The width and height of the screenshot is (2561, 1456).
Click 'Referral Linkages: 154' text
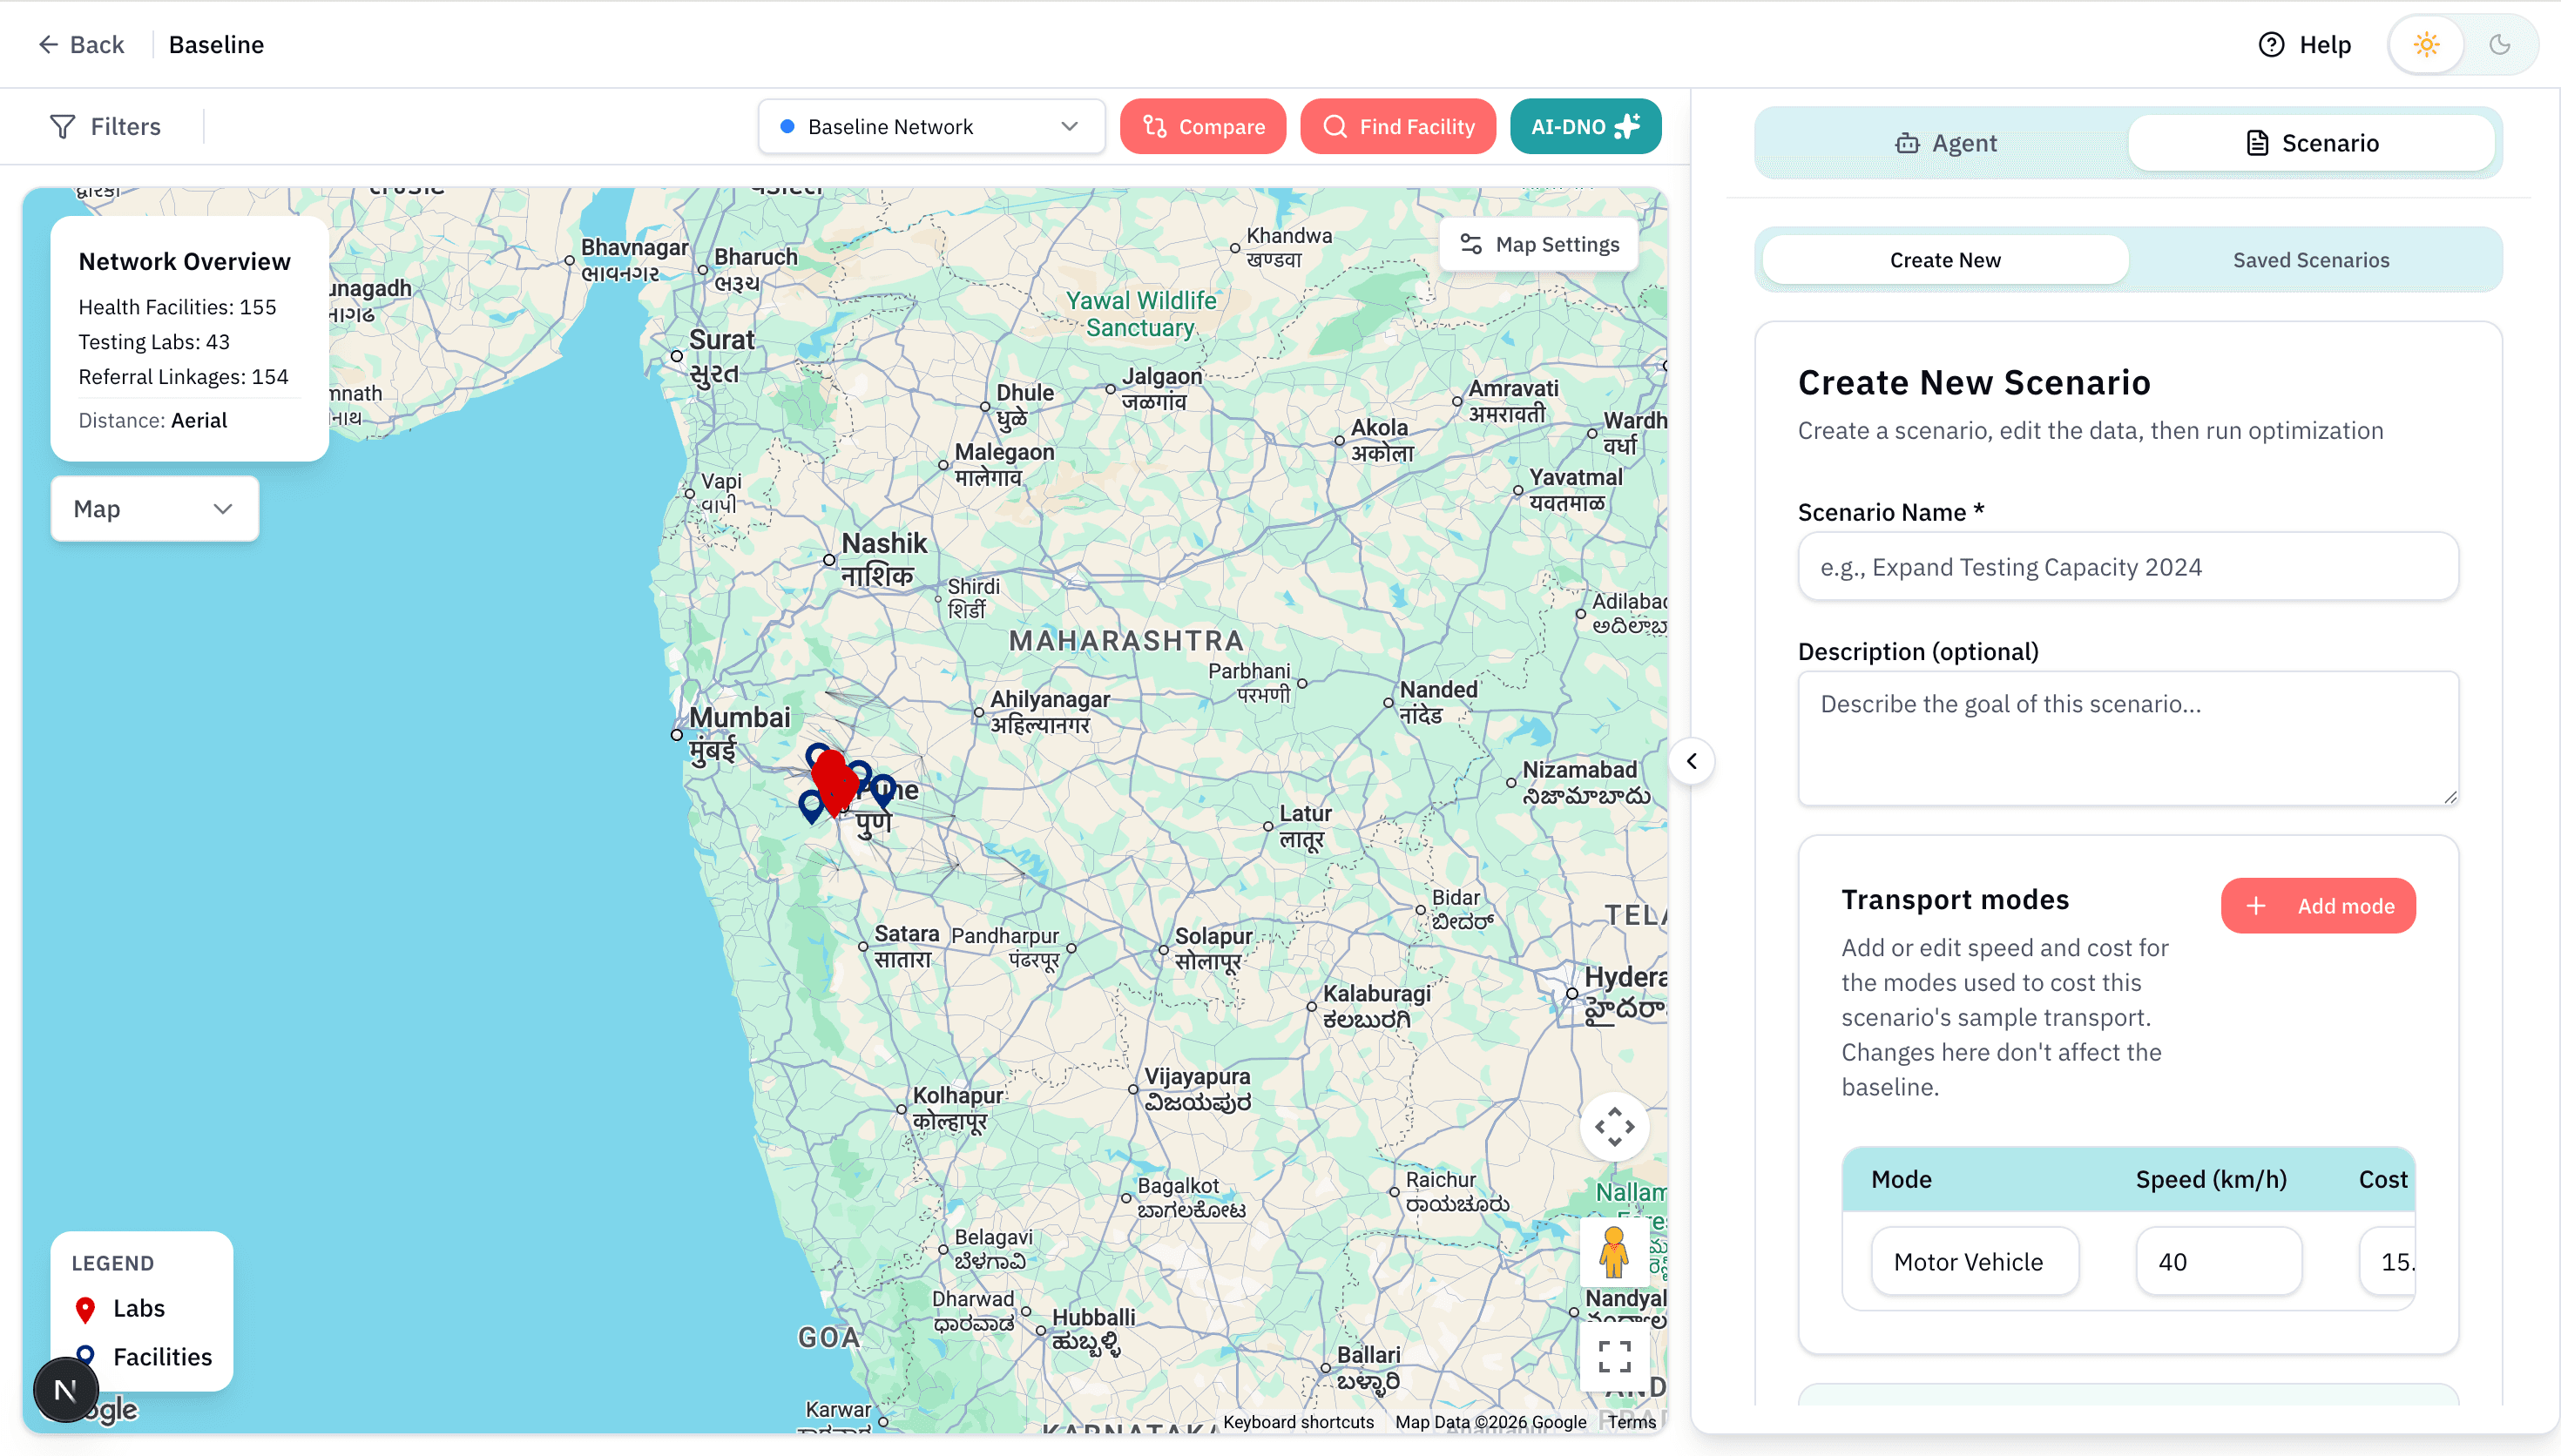click(183, 377)
